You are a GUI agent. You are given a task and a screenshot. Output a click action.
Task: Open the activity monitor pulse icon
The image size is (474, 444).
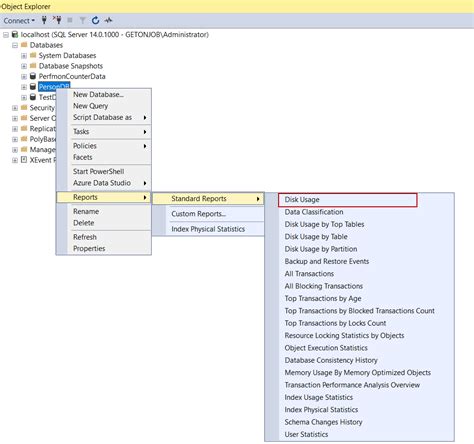point(108,21)
